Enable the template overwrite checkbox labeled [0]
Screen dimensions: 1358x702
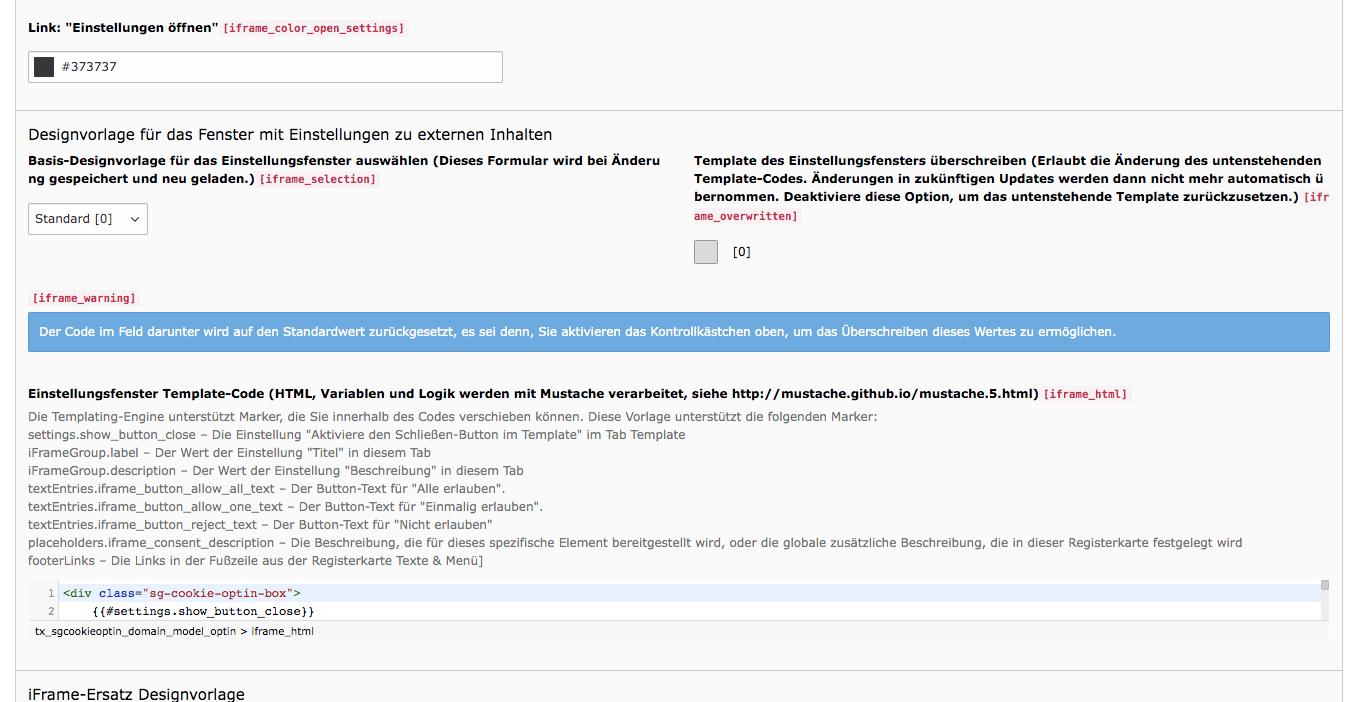click(x=706, y=252)
